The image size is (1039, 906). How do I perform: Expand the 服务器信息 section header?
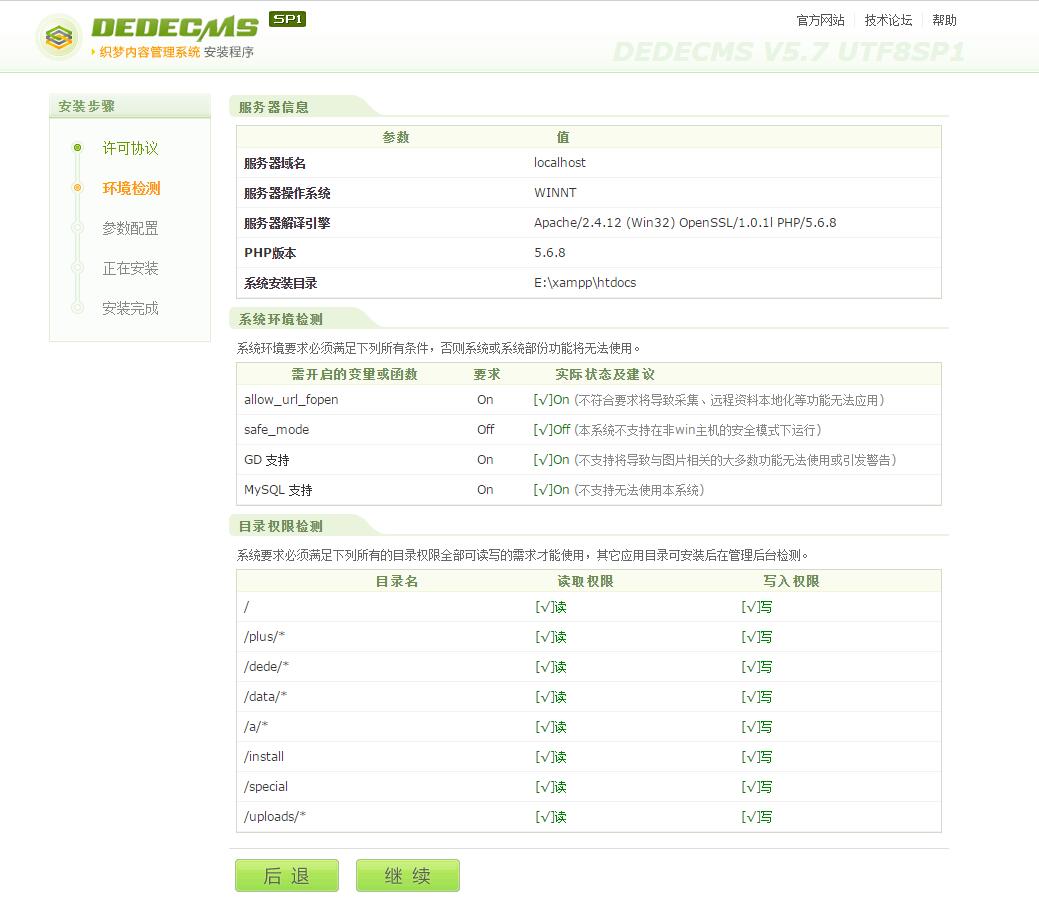276,106
